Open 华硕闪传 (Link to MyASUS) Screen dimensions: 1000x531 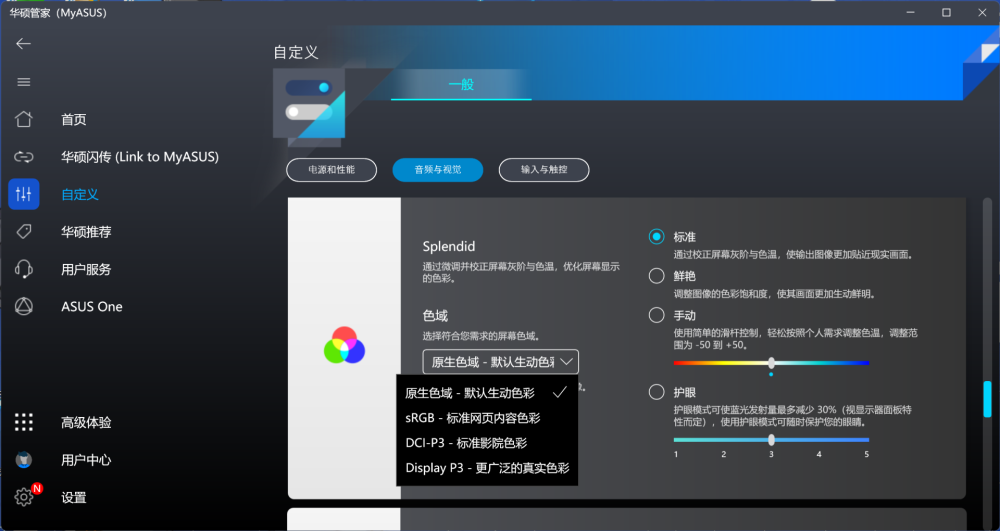click(x=140, y=157)
